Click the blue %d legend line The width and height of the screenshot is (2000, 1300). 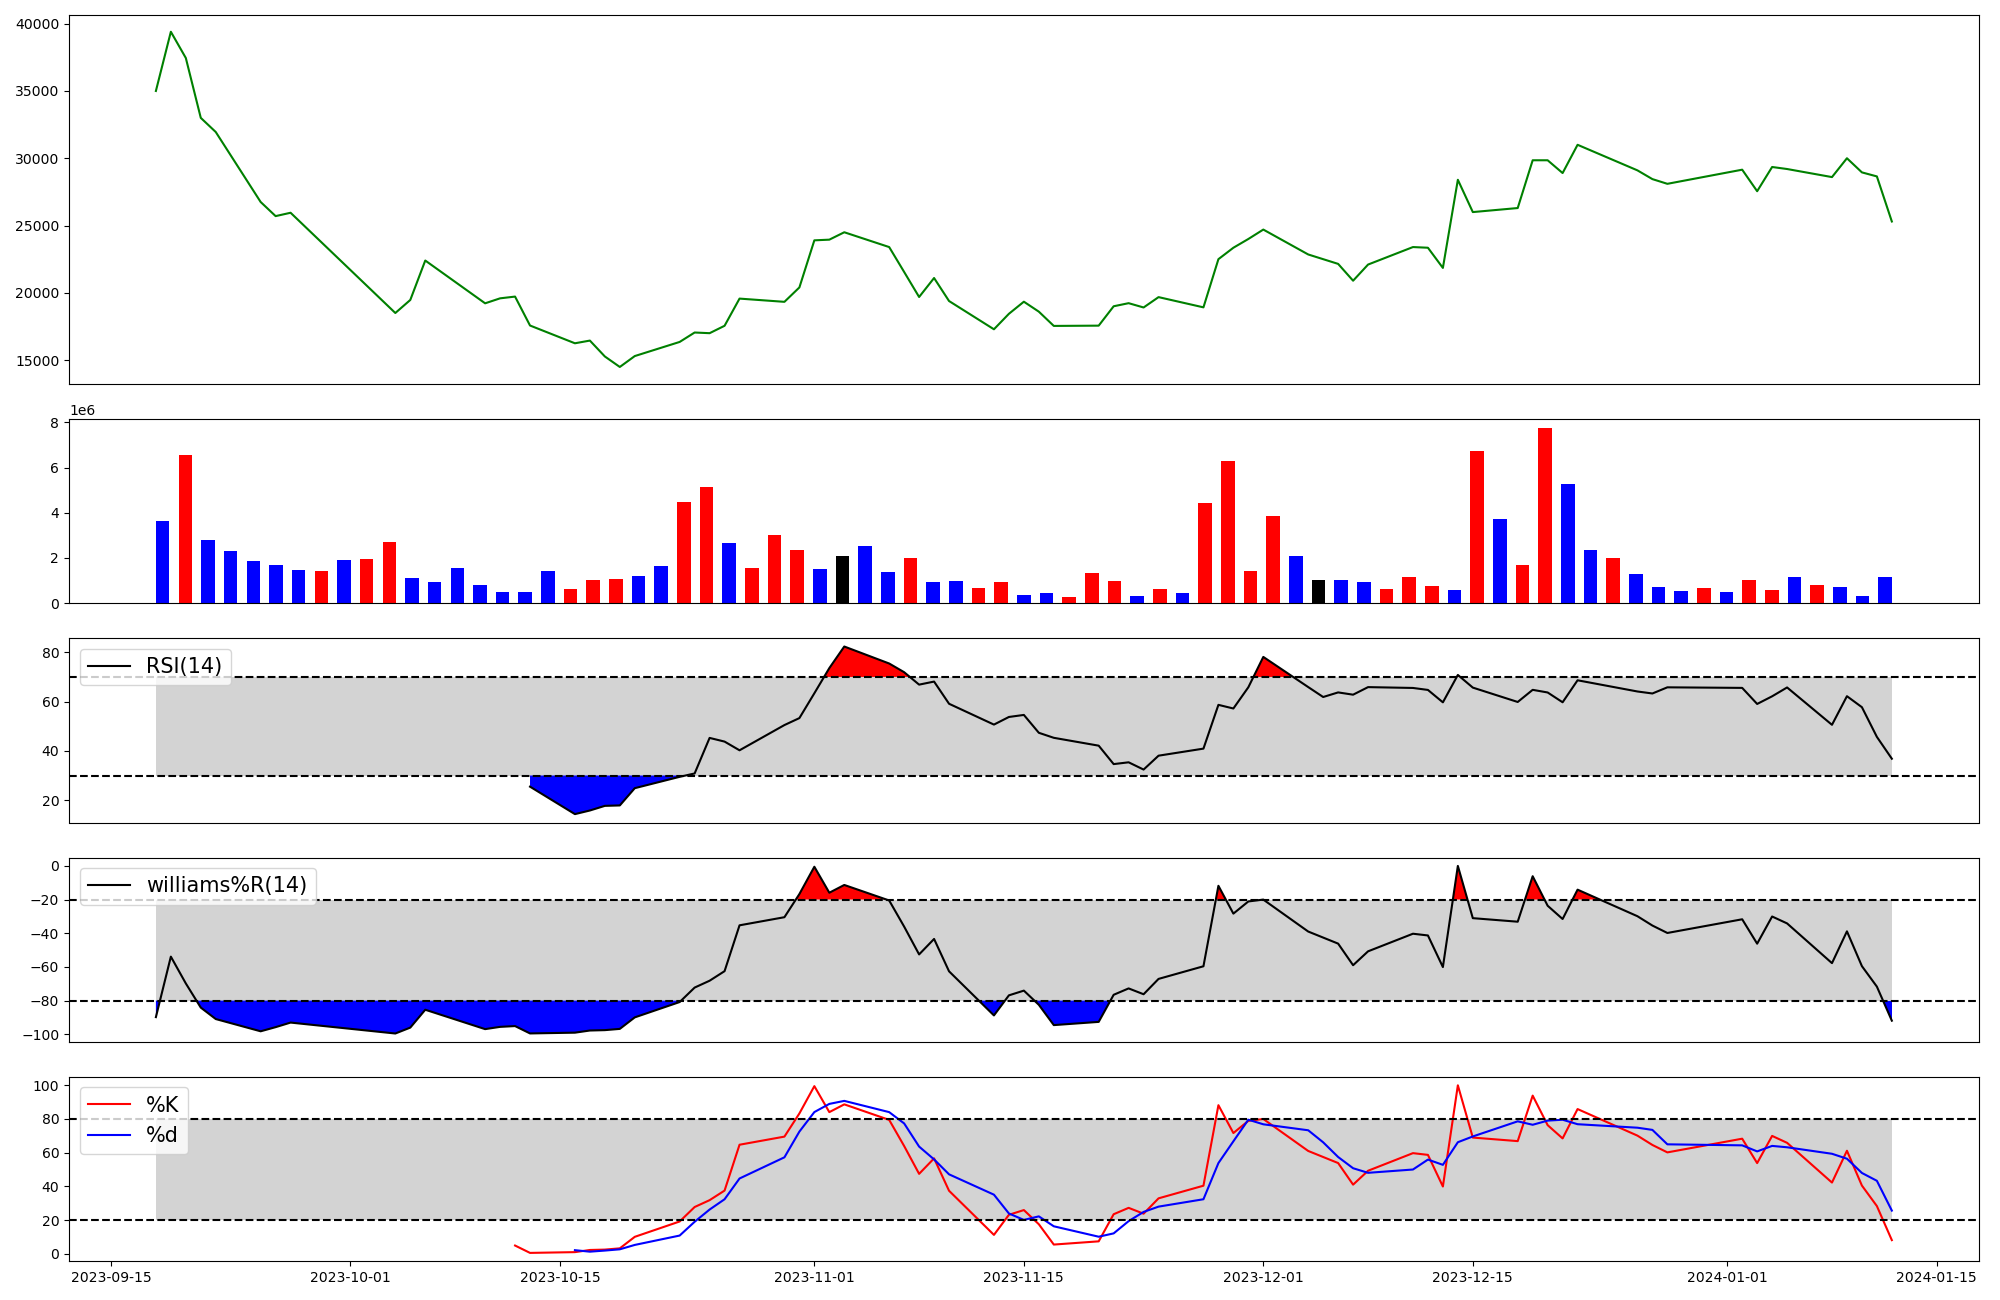(110, 1135)
